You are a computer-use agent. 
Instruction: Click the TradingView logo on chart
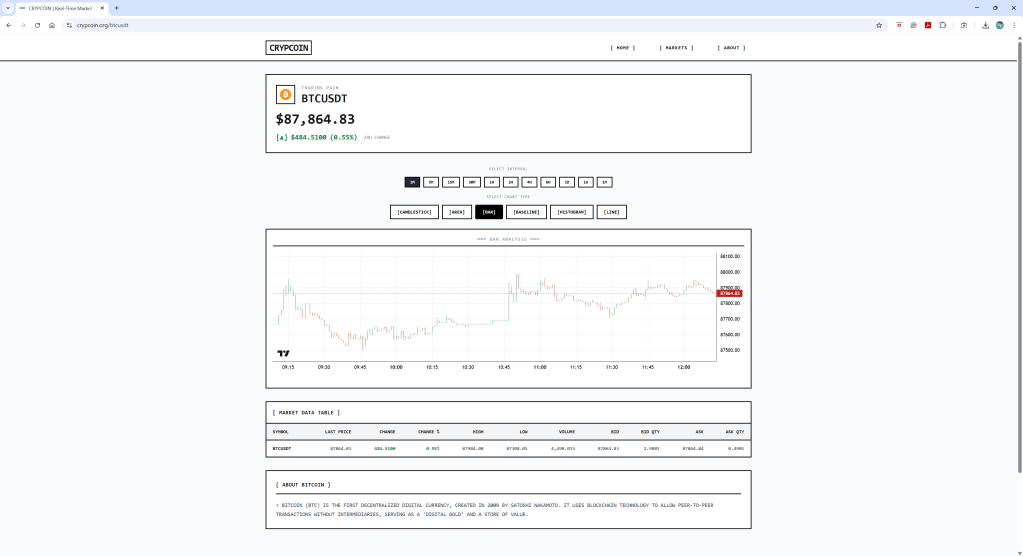point(283,353)
